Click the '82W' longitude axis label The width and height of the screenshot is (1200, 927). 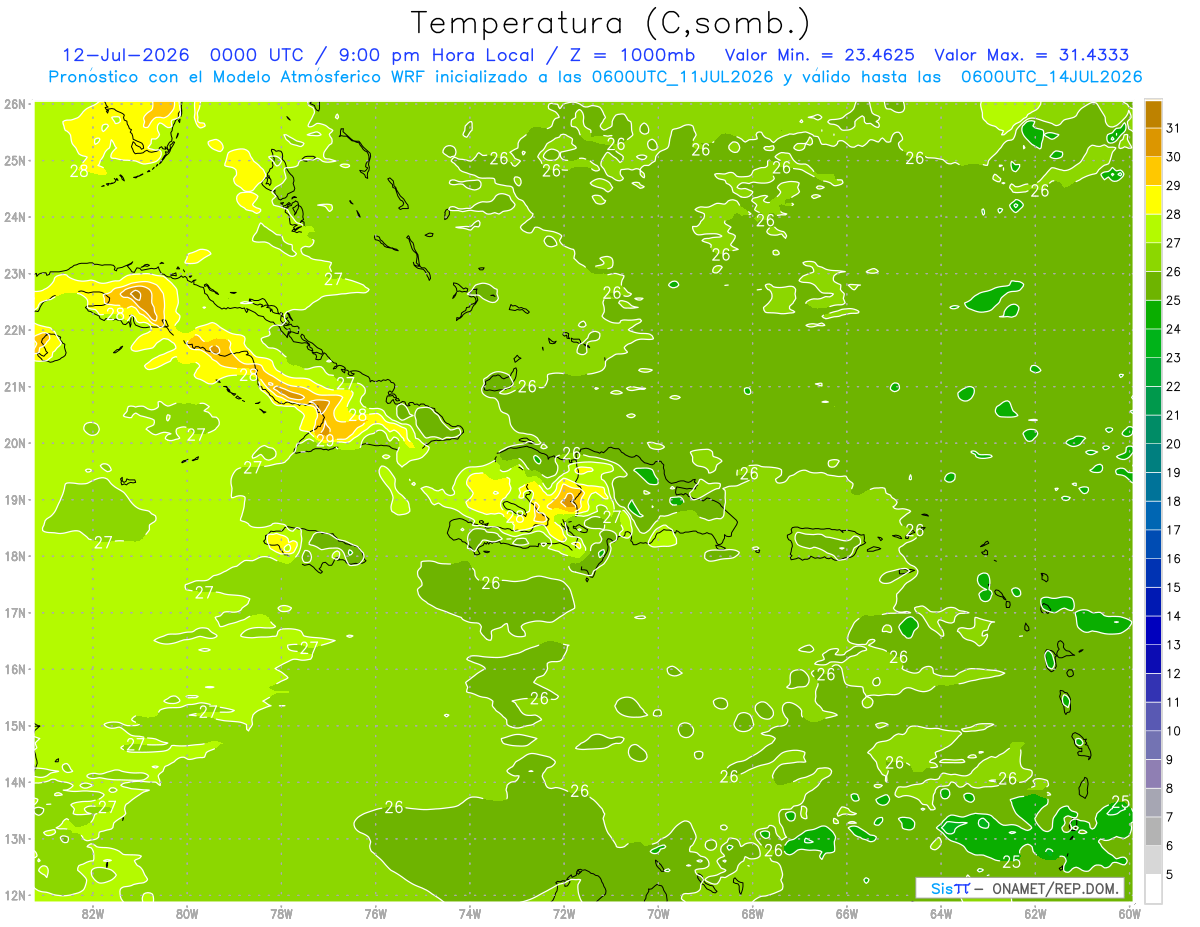[x=92, y=912]
